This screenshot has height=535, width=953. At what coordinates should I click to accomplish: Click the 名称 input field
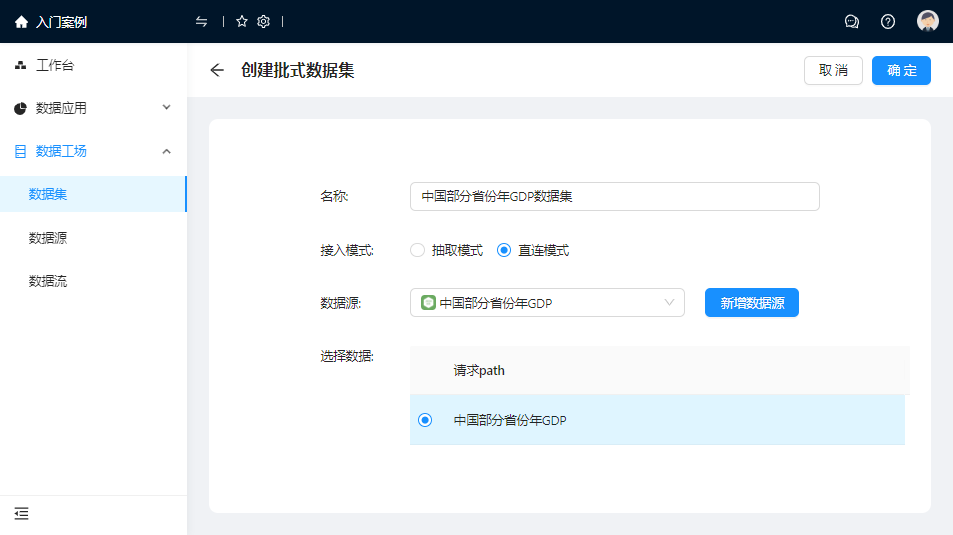[x=614, y=197]
